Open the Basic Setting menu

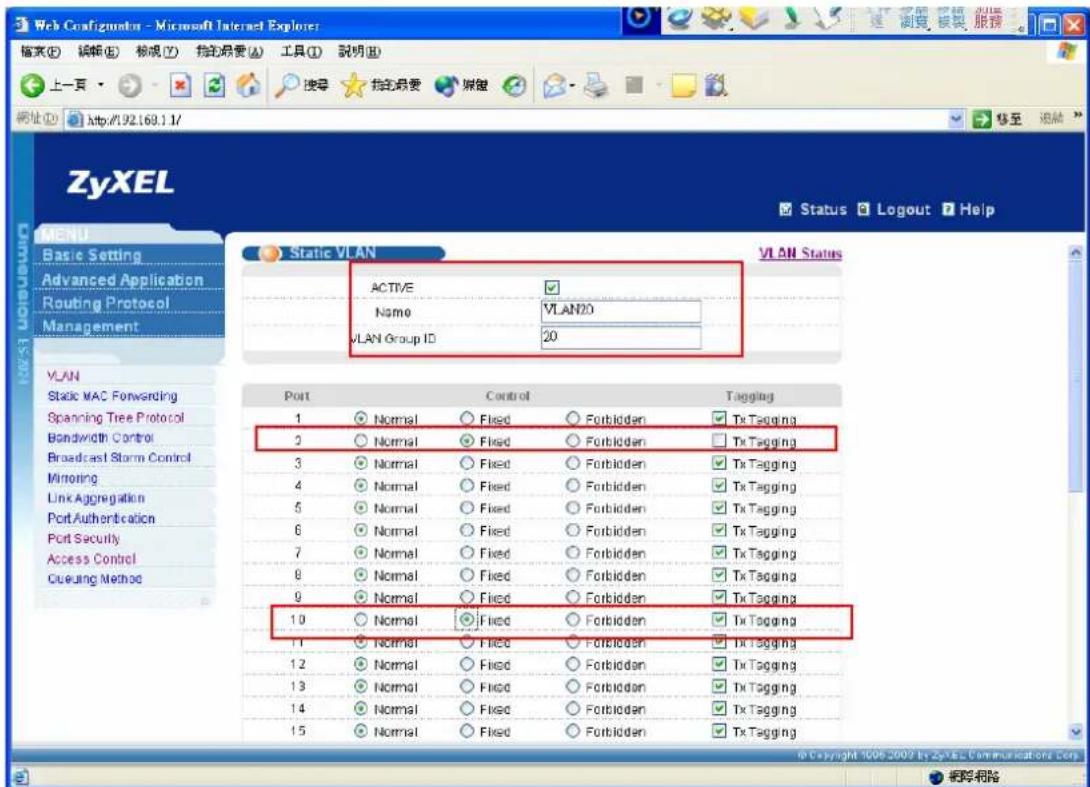(x=92, y=255)
